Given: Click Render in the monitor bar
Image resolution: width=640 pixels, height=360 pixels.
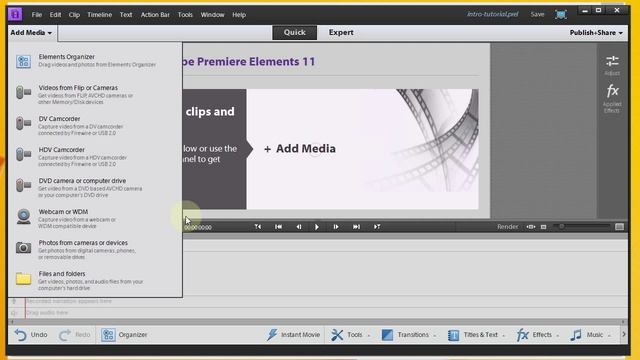Looking at the screenshot, I should point(507,227).
